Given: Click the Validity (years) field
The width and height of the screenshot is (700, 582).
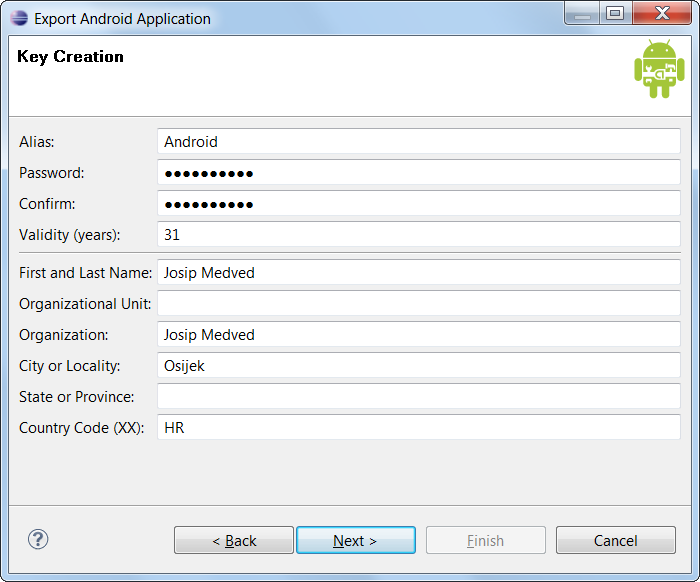Looking at the screenshot, I should pos(418,235).
